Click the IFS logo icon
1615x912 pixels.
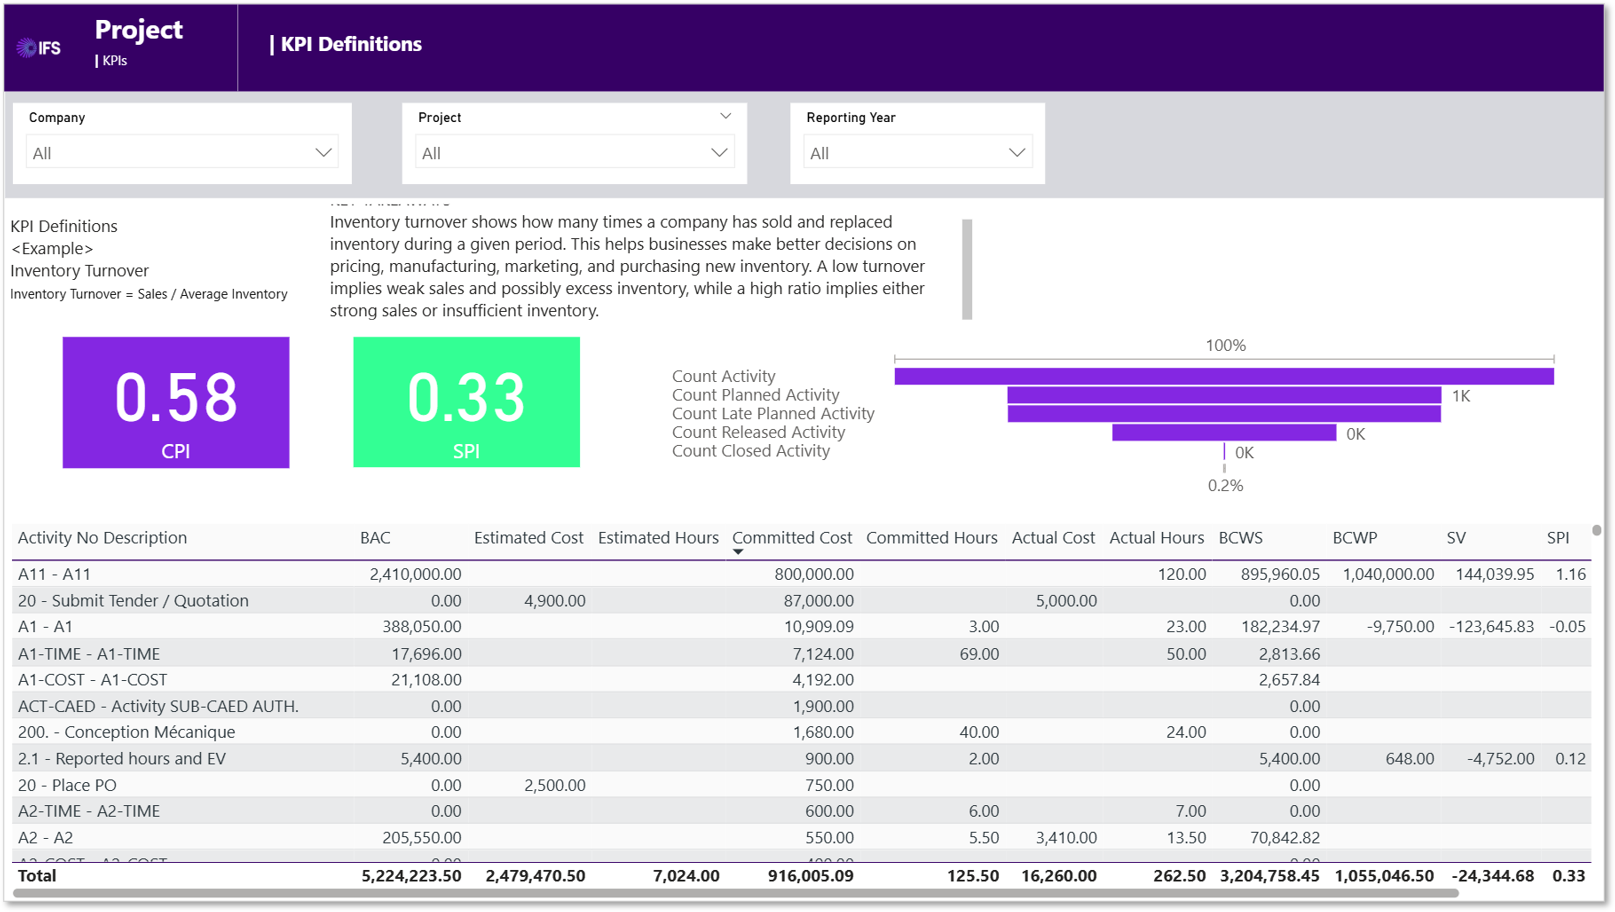click(x=38, y=48)
